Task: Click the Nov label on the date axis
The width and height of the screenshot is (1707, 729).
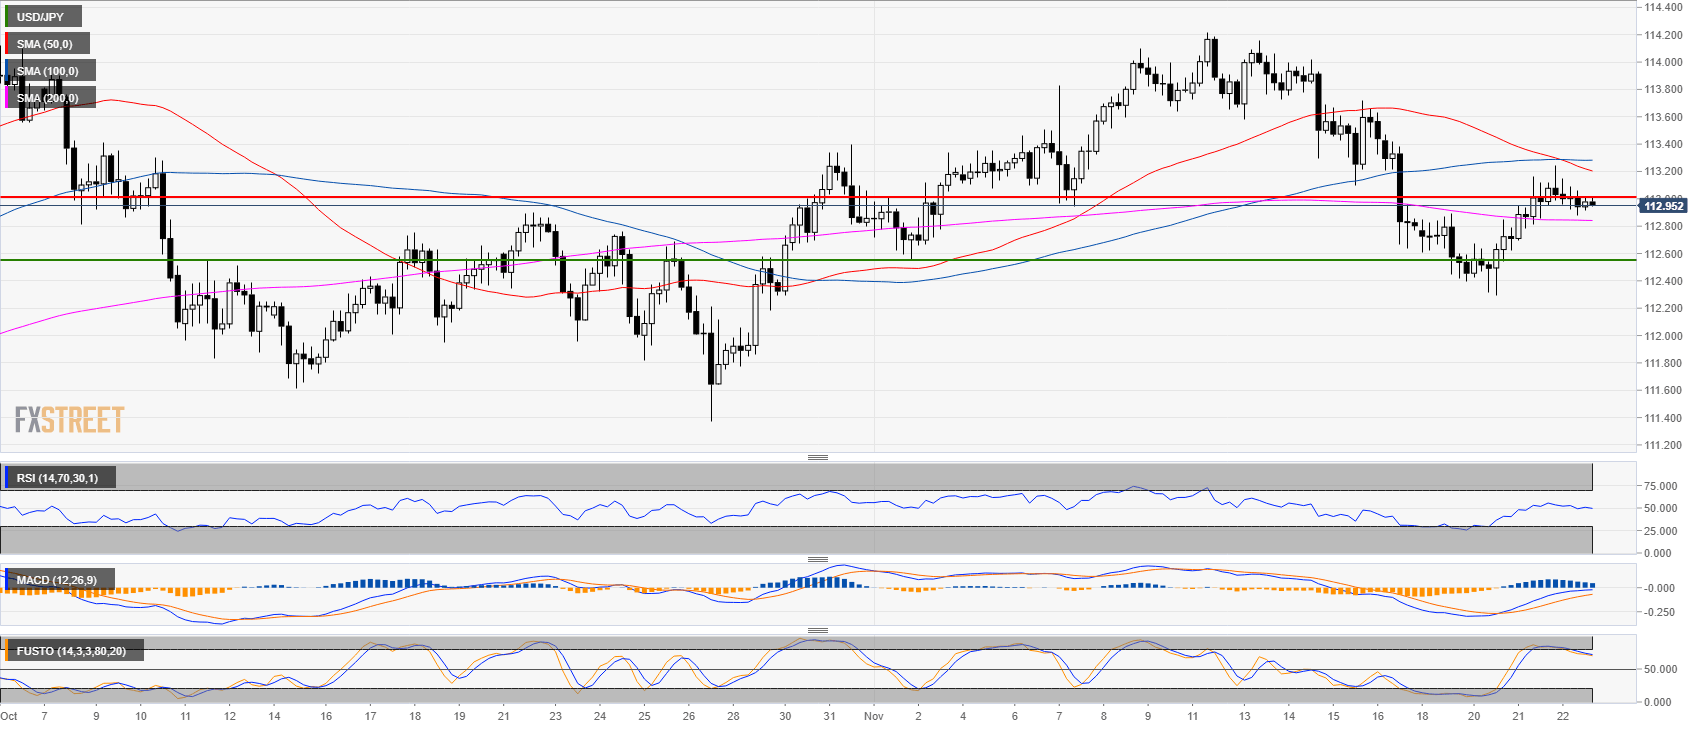Action: (873, 716)
